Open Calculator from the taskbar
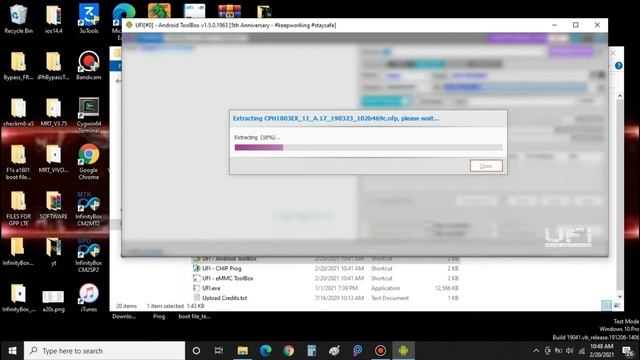Screen dimensions: 640x360 312,351
